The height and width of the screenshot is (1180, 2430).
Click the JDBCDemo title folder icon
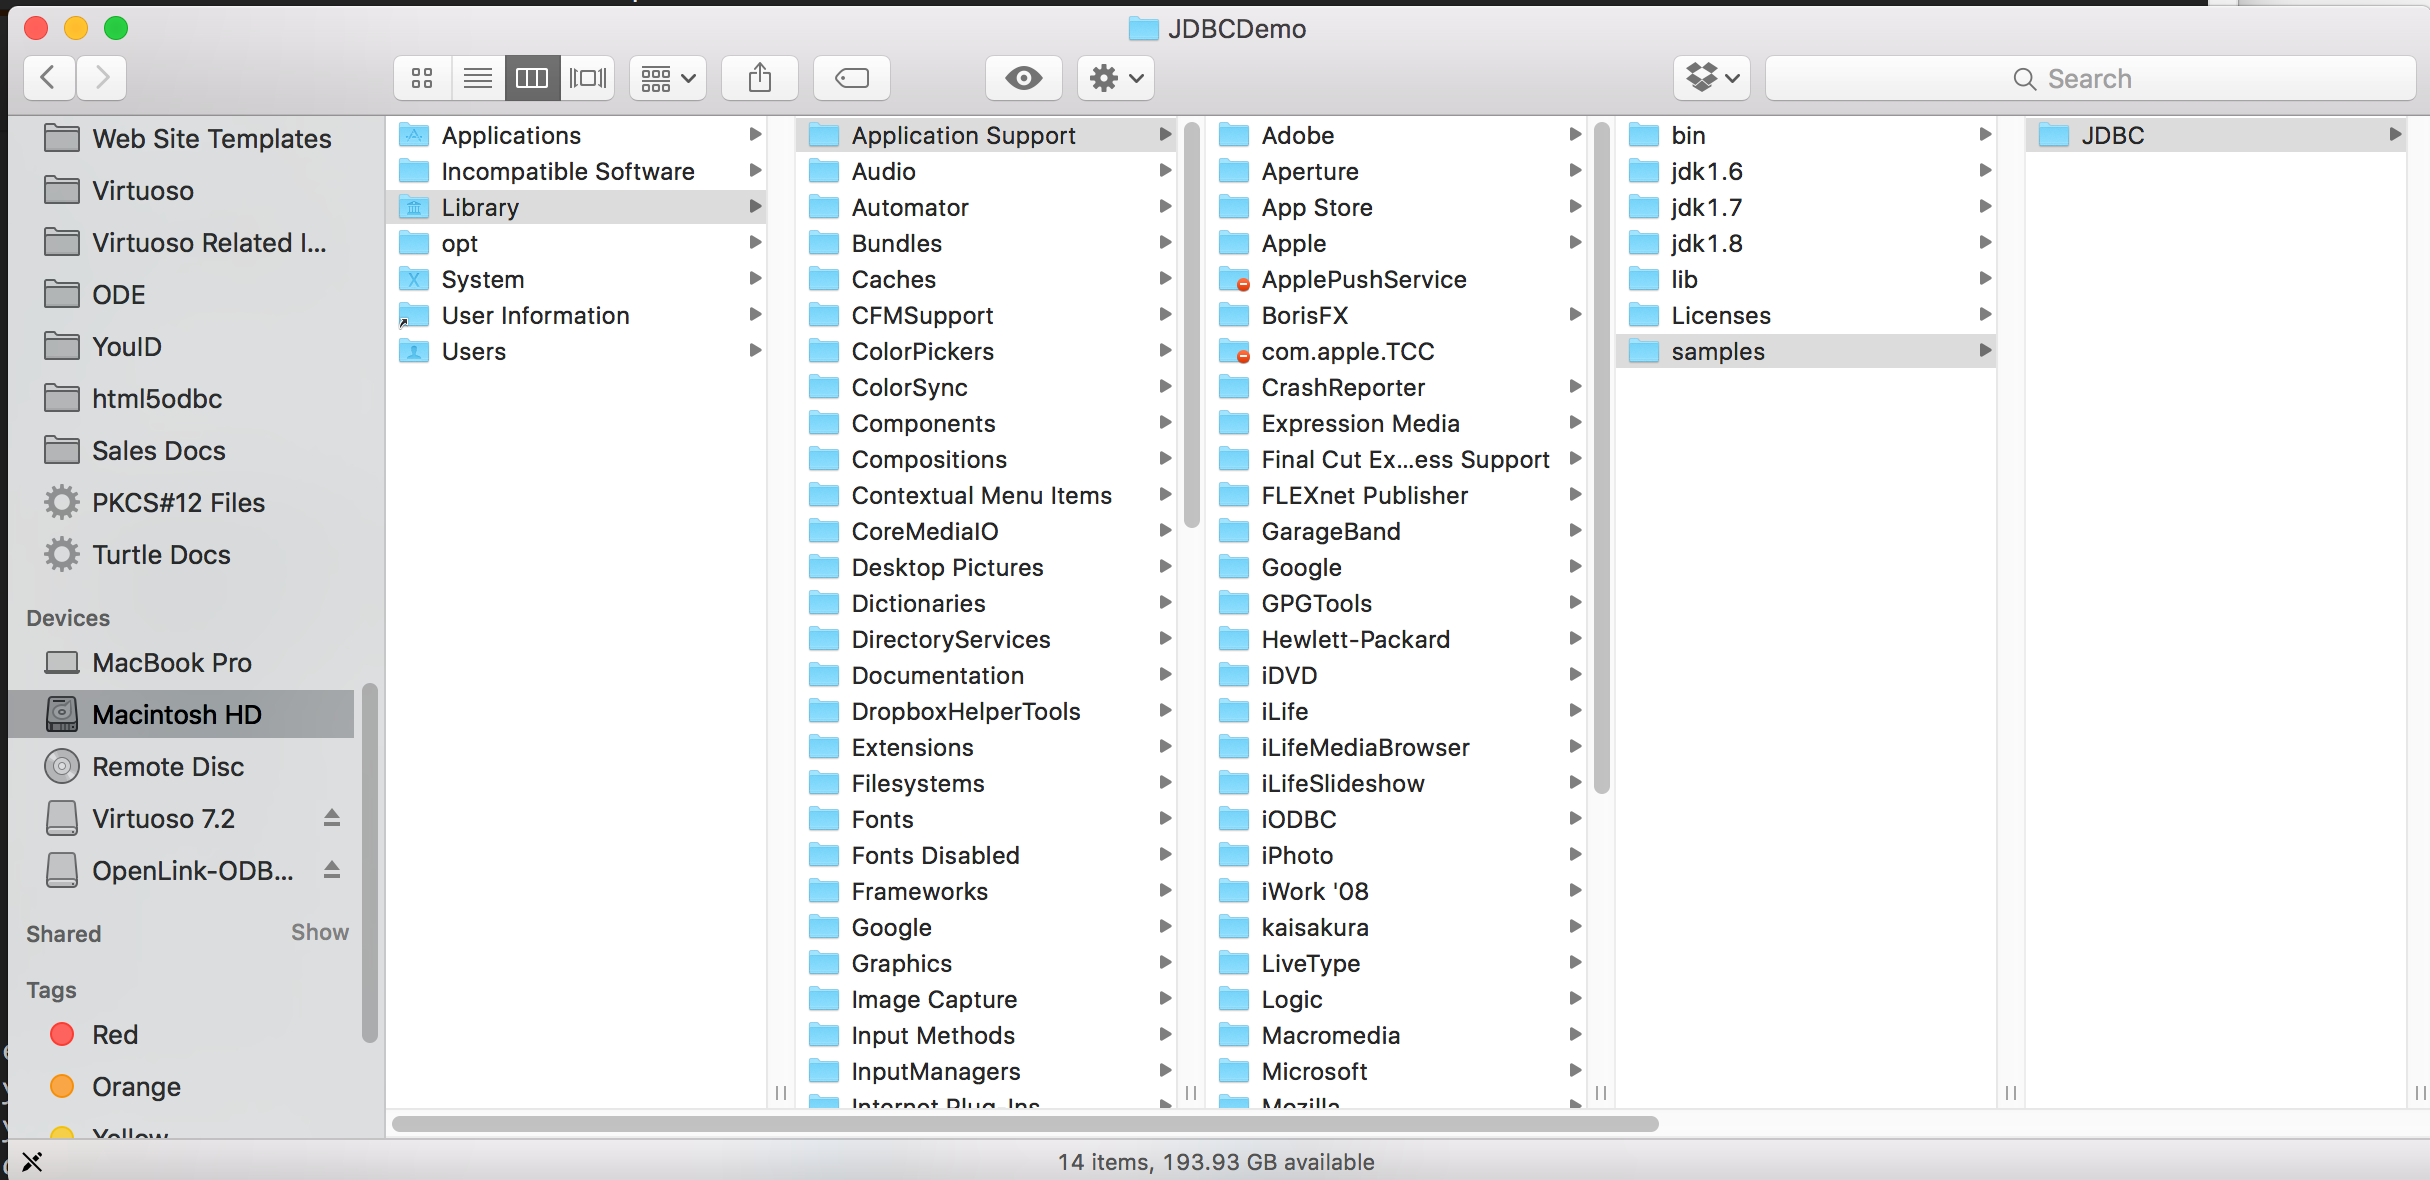point(1143,28)
